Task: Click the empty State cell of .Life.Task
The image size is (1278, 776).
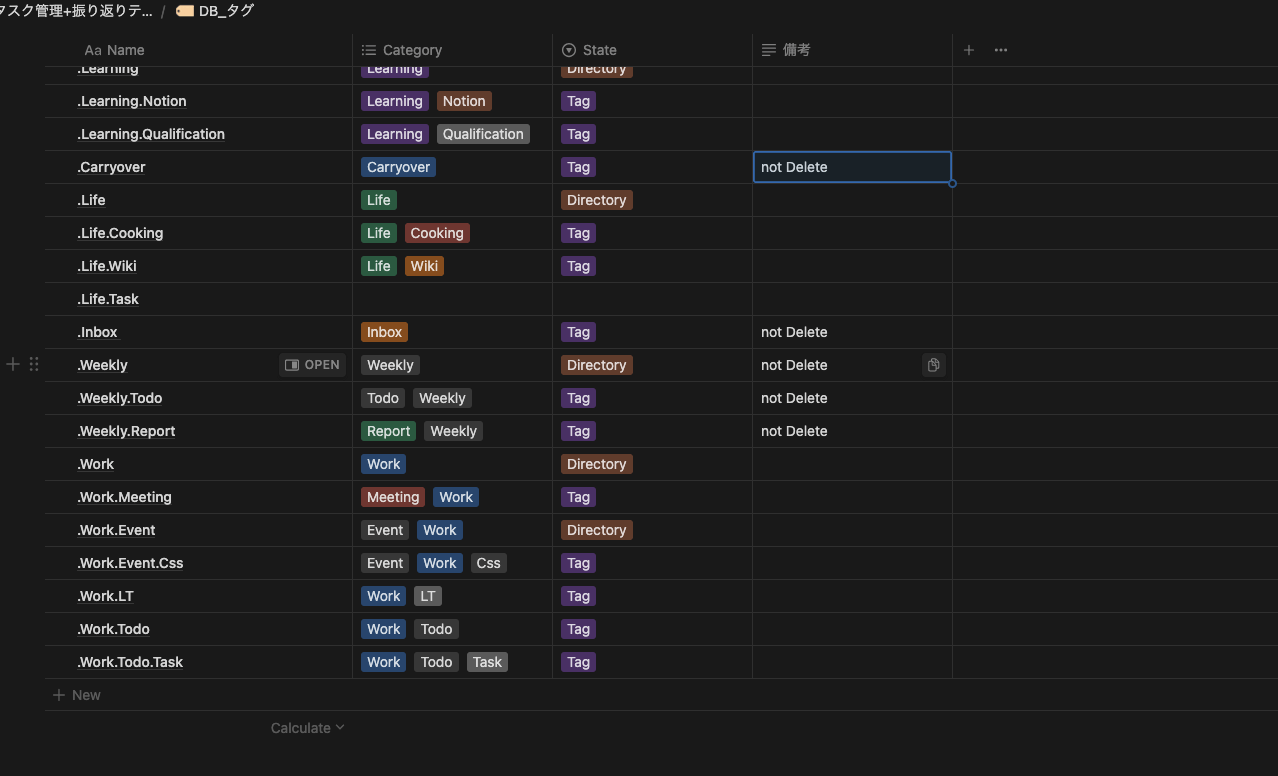Action: 652,299
